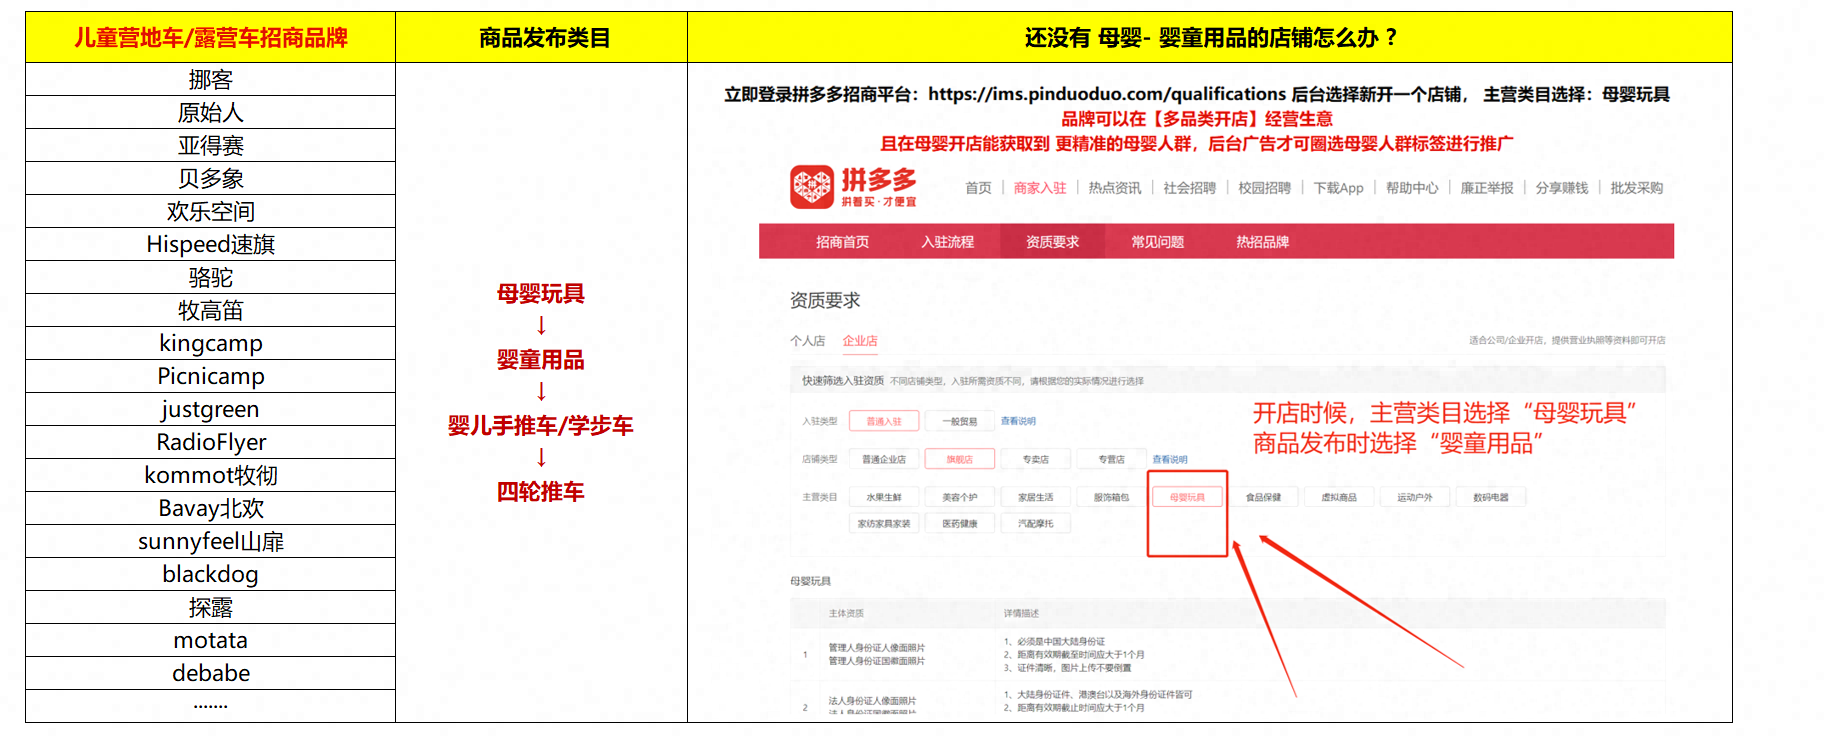Select the blackdog brand cell

[x=211, y=574]
